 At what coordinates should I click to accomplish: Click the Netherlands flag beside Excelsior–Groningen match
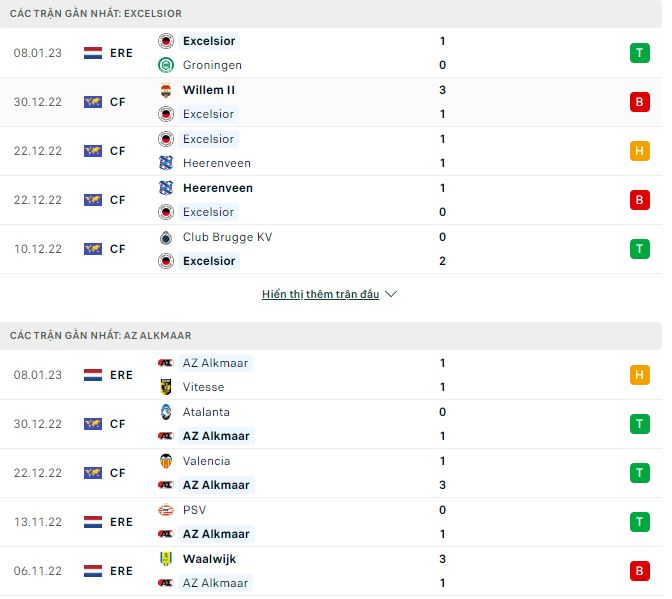click(93, 53)
